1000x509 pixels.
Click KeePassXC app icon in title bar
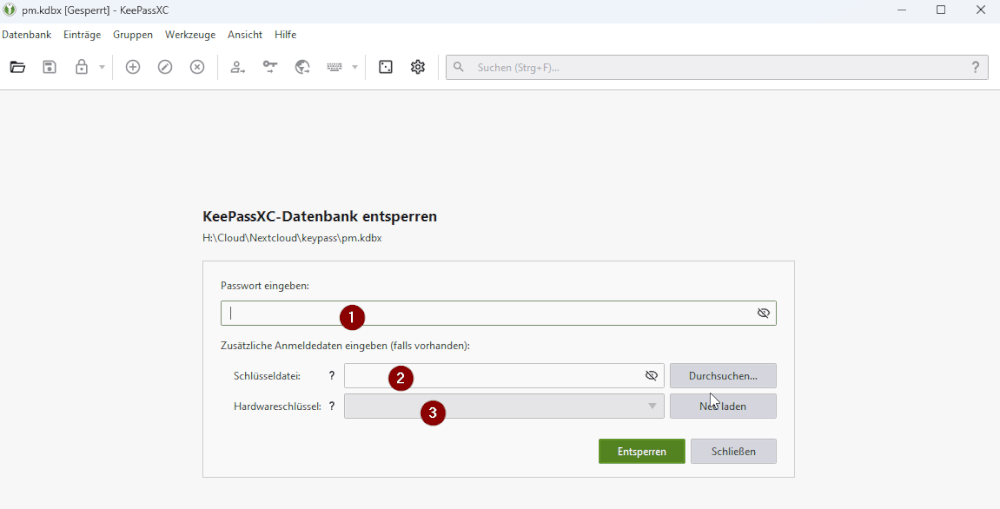point(10,10)
